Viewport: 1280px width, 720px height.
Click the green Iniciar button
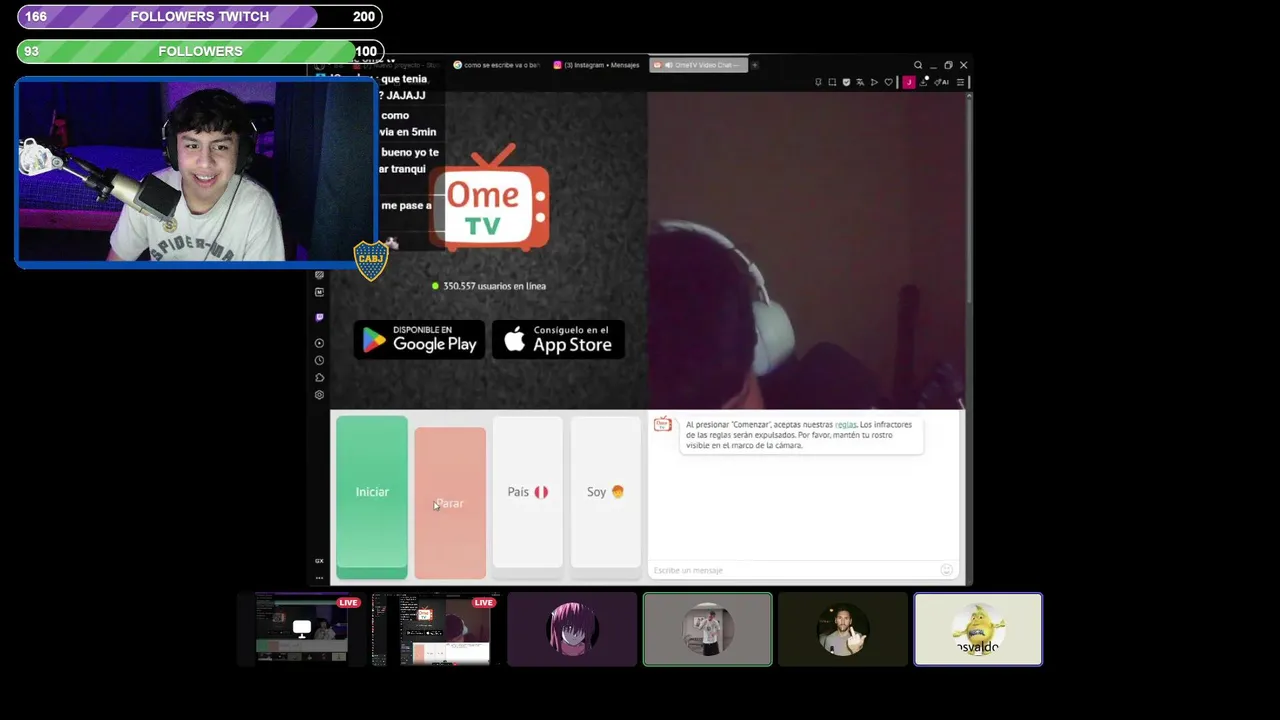coord(372,497)
